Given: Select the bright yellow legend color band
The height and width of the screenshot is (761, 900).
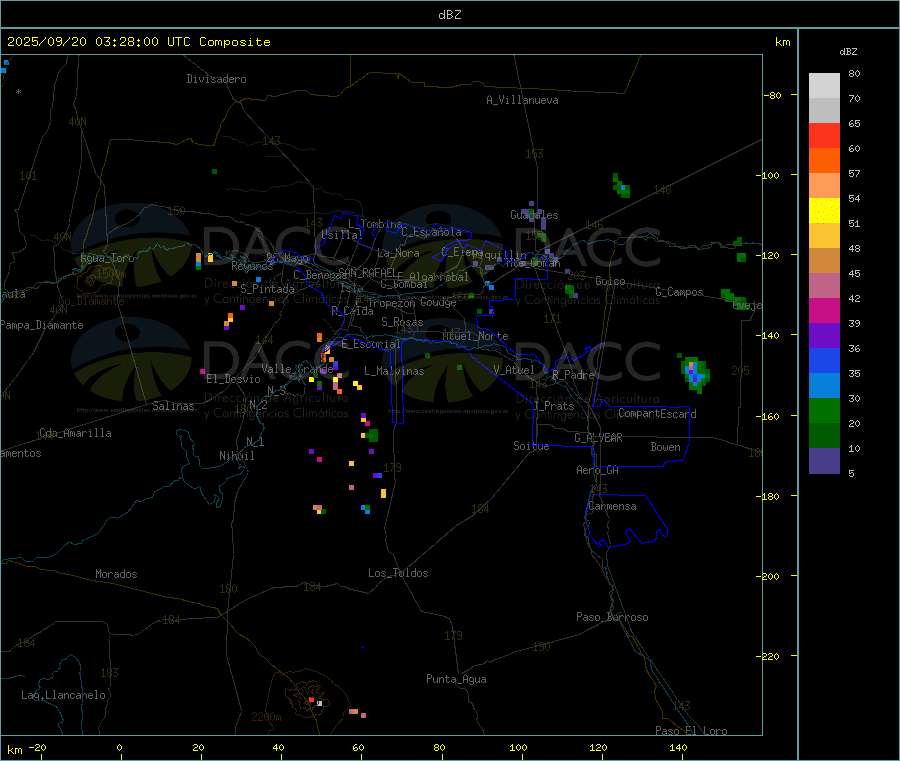Looking at the screenshot, I should [x=824, y=210].
